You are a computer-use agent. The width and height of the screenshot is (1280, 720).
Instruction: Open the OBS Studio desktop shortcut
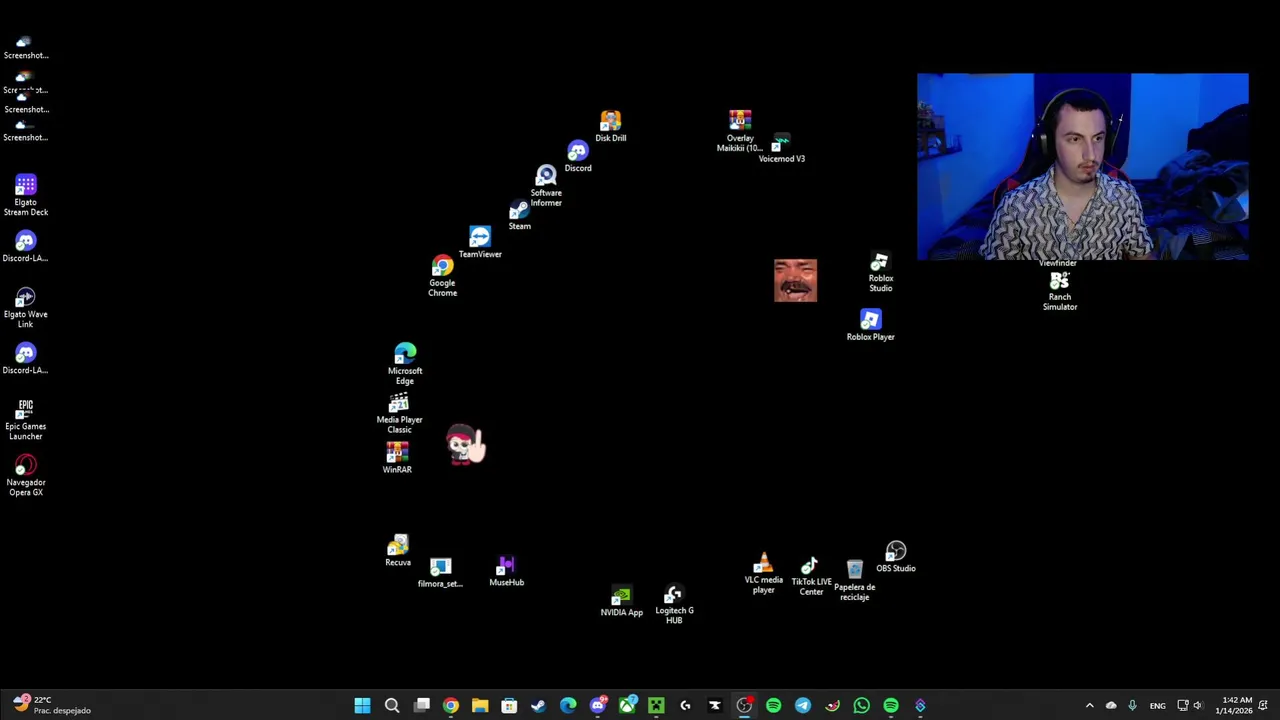pos(896,558)
